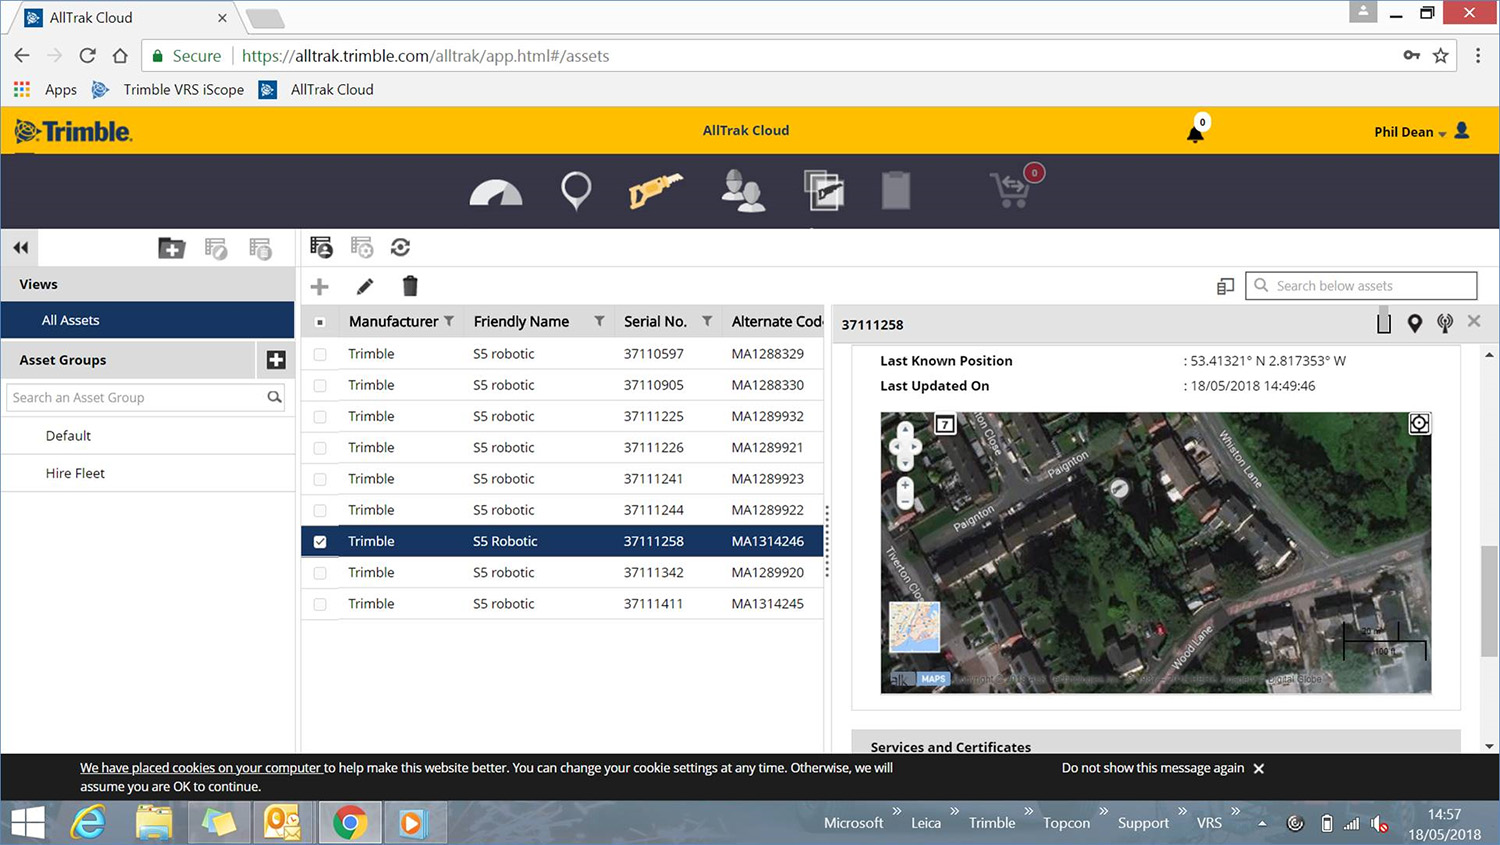The image size is (1500, 845).
Task: Click the delete asset trash icon
Action: (410, 287)
